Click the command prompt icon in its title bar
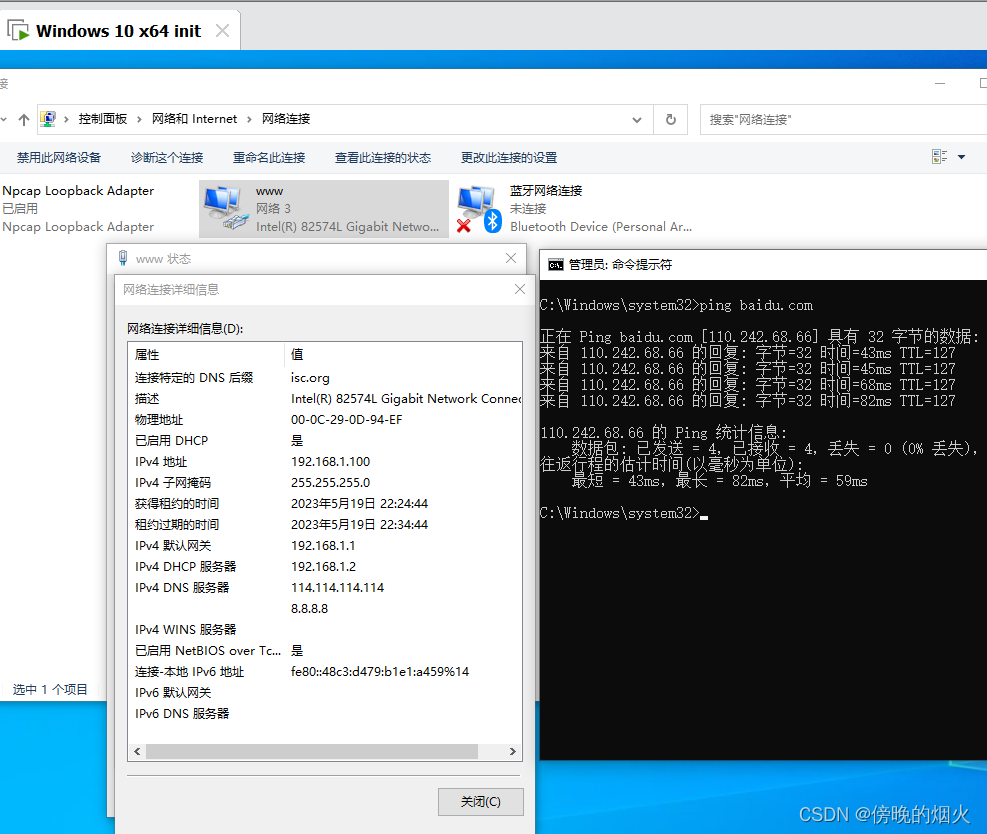 pos(556,264)
